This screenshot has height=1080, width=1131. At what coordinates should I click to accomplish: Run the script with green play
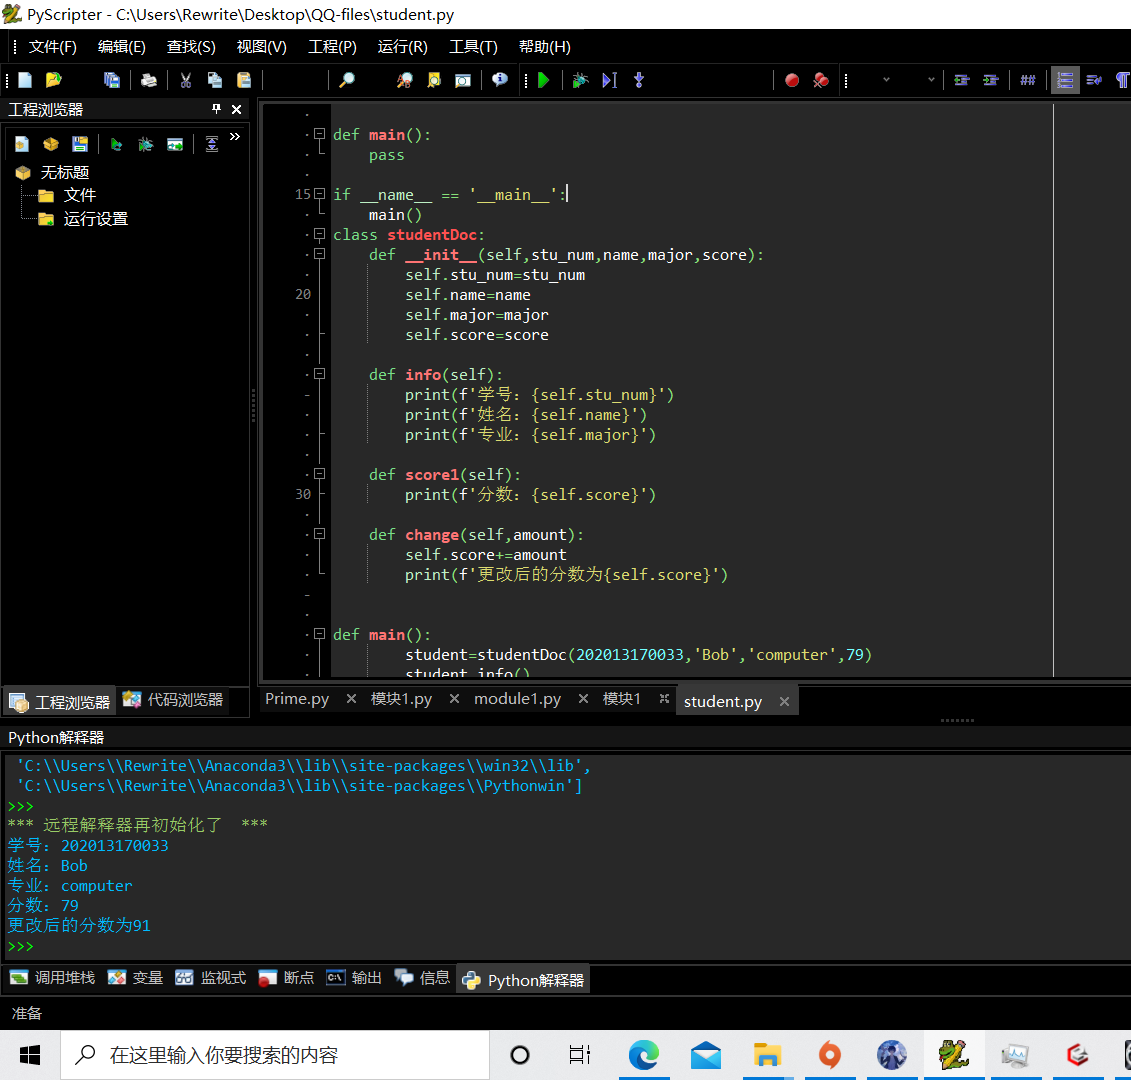tap(544, 80)
